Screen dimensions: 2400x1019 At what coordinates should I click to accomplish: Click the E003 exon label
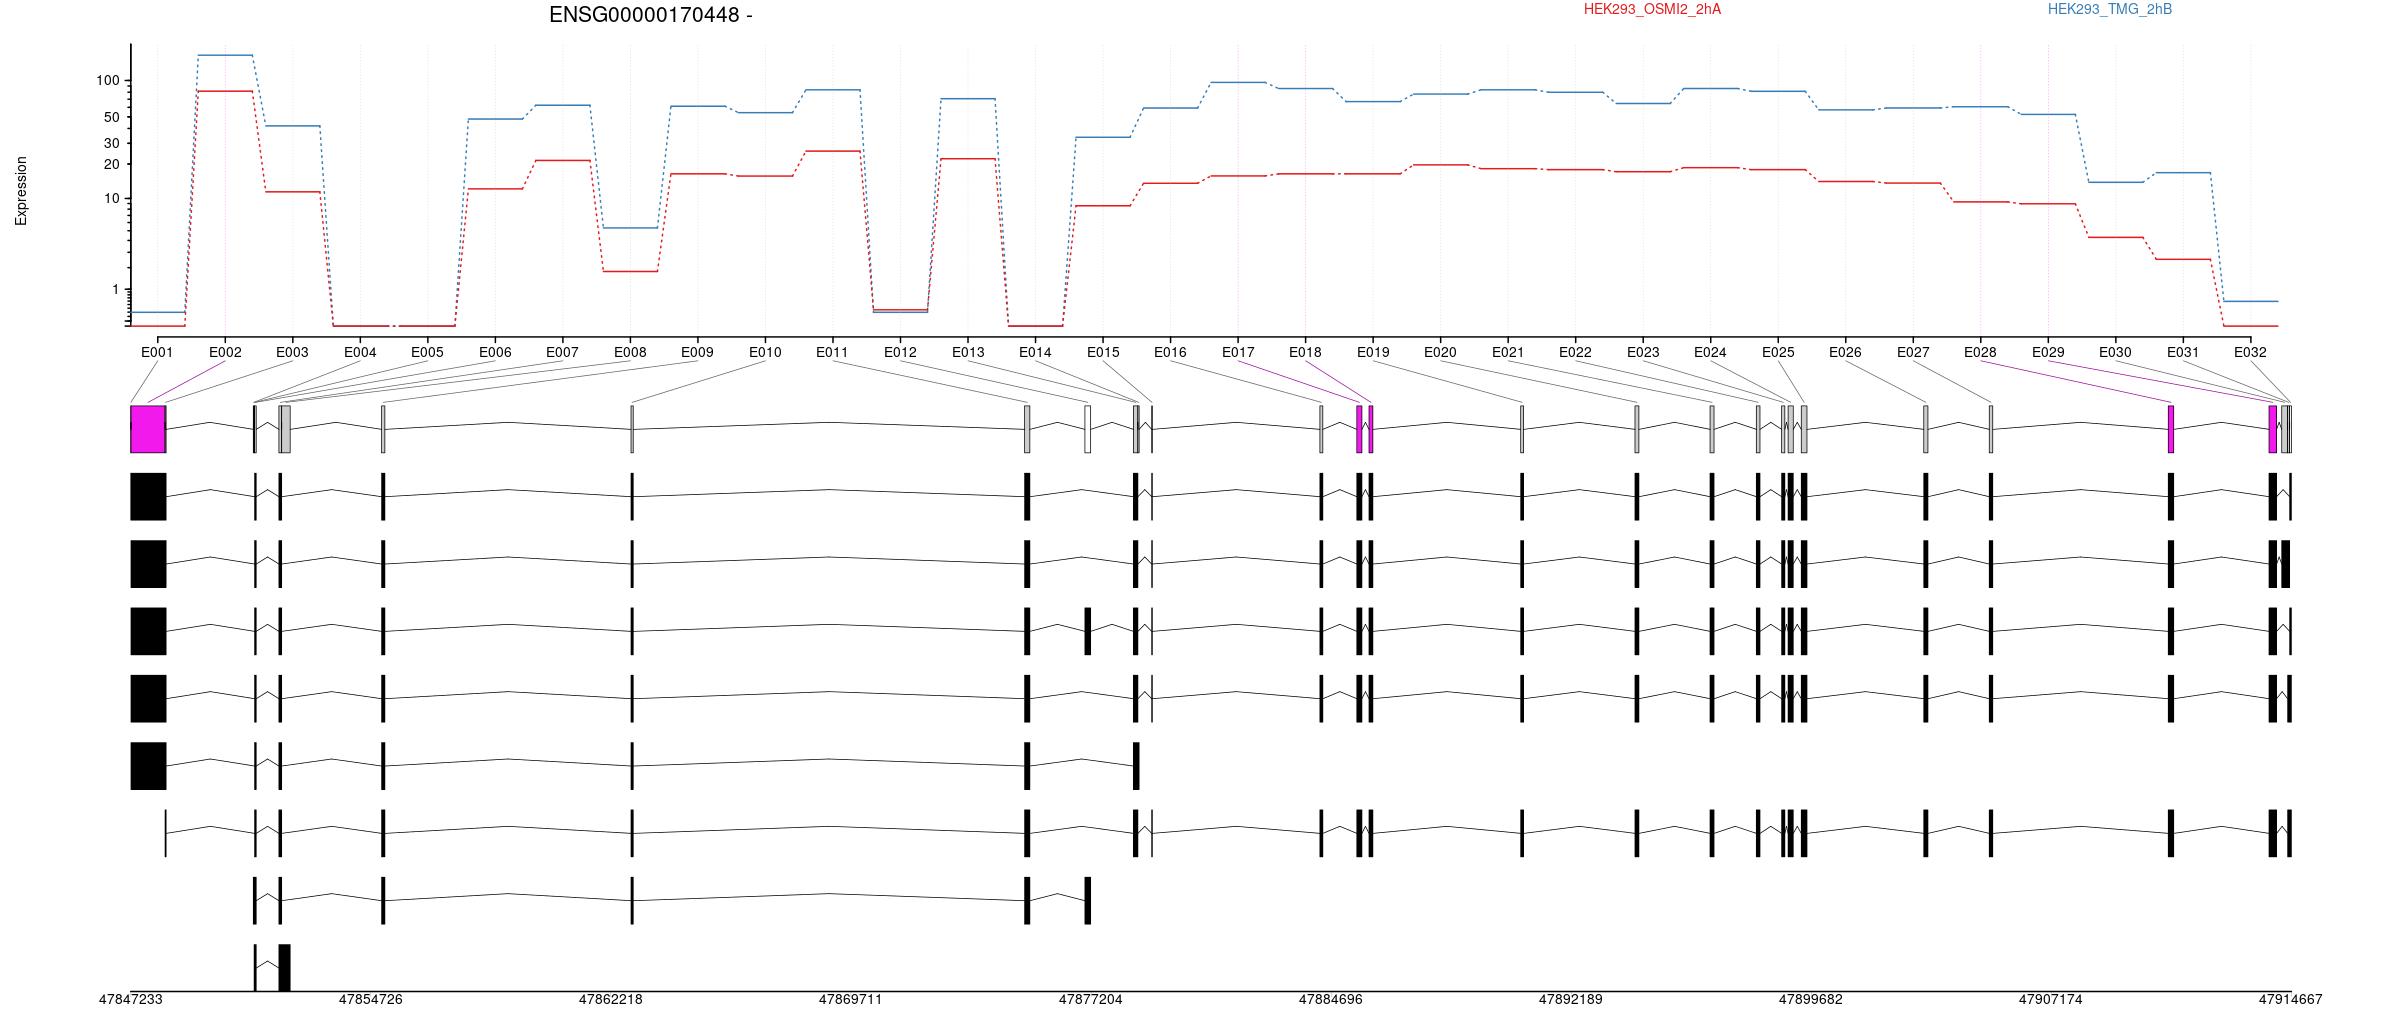[292, 352]
